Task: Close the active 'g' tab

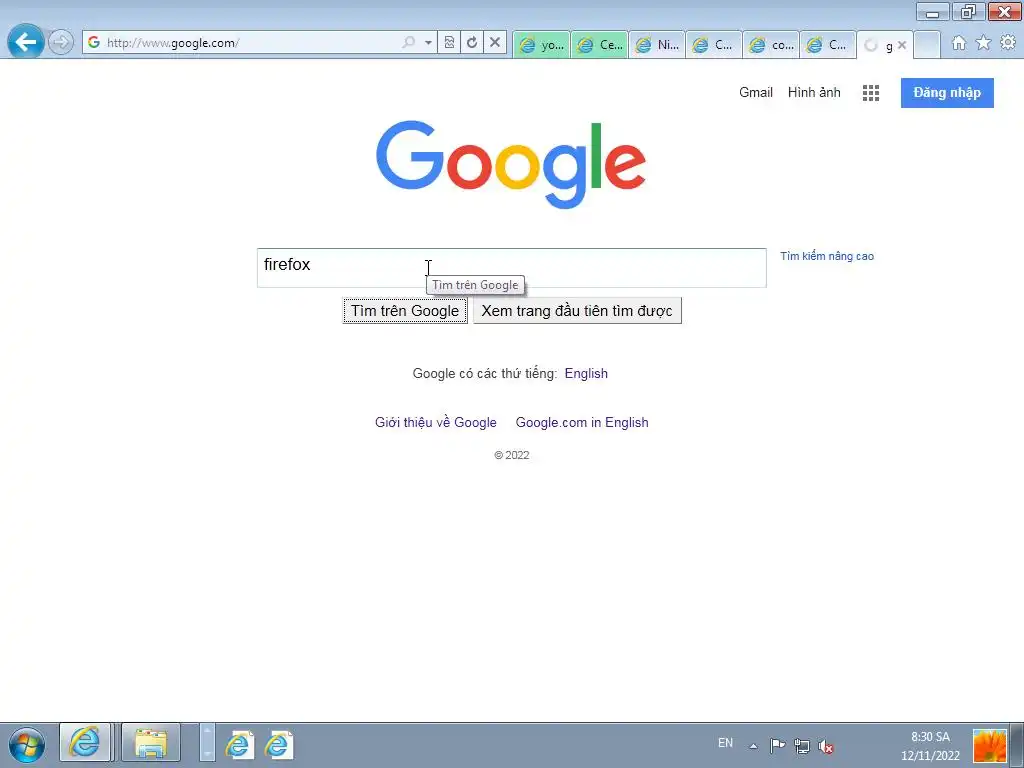Action: point(902,45)
